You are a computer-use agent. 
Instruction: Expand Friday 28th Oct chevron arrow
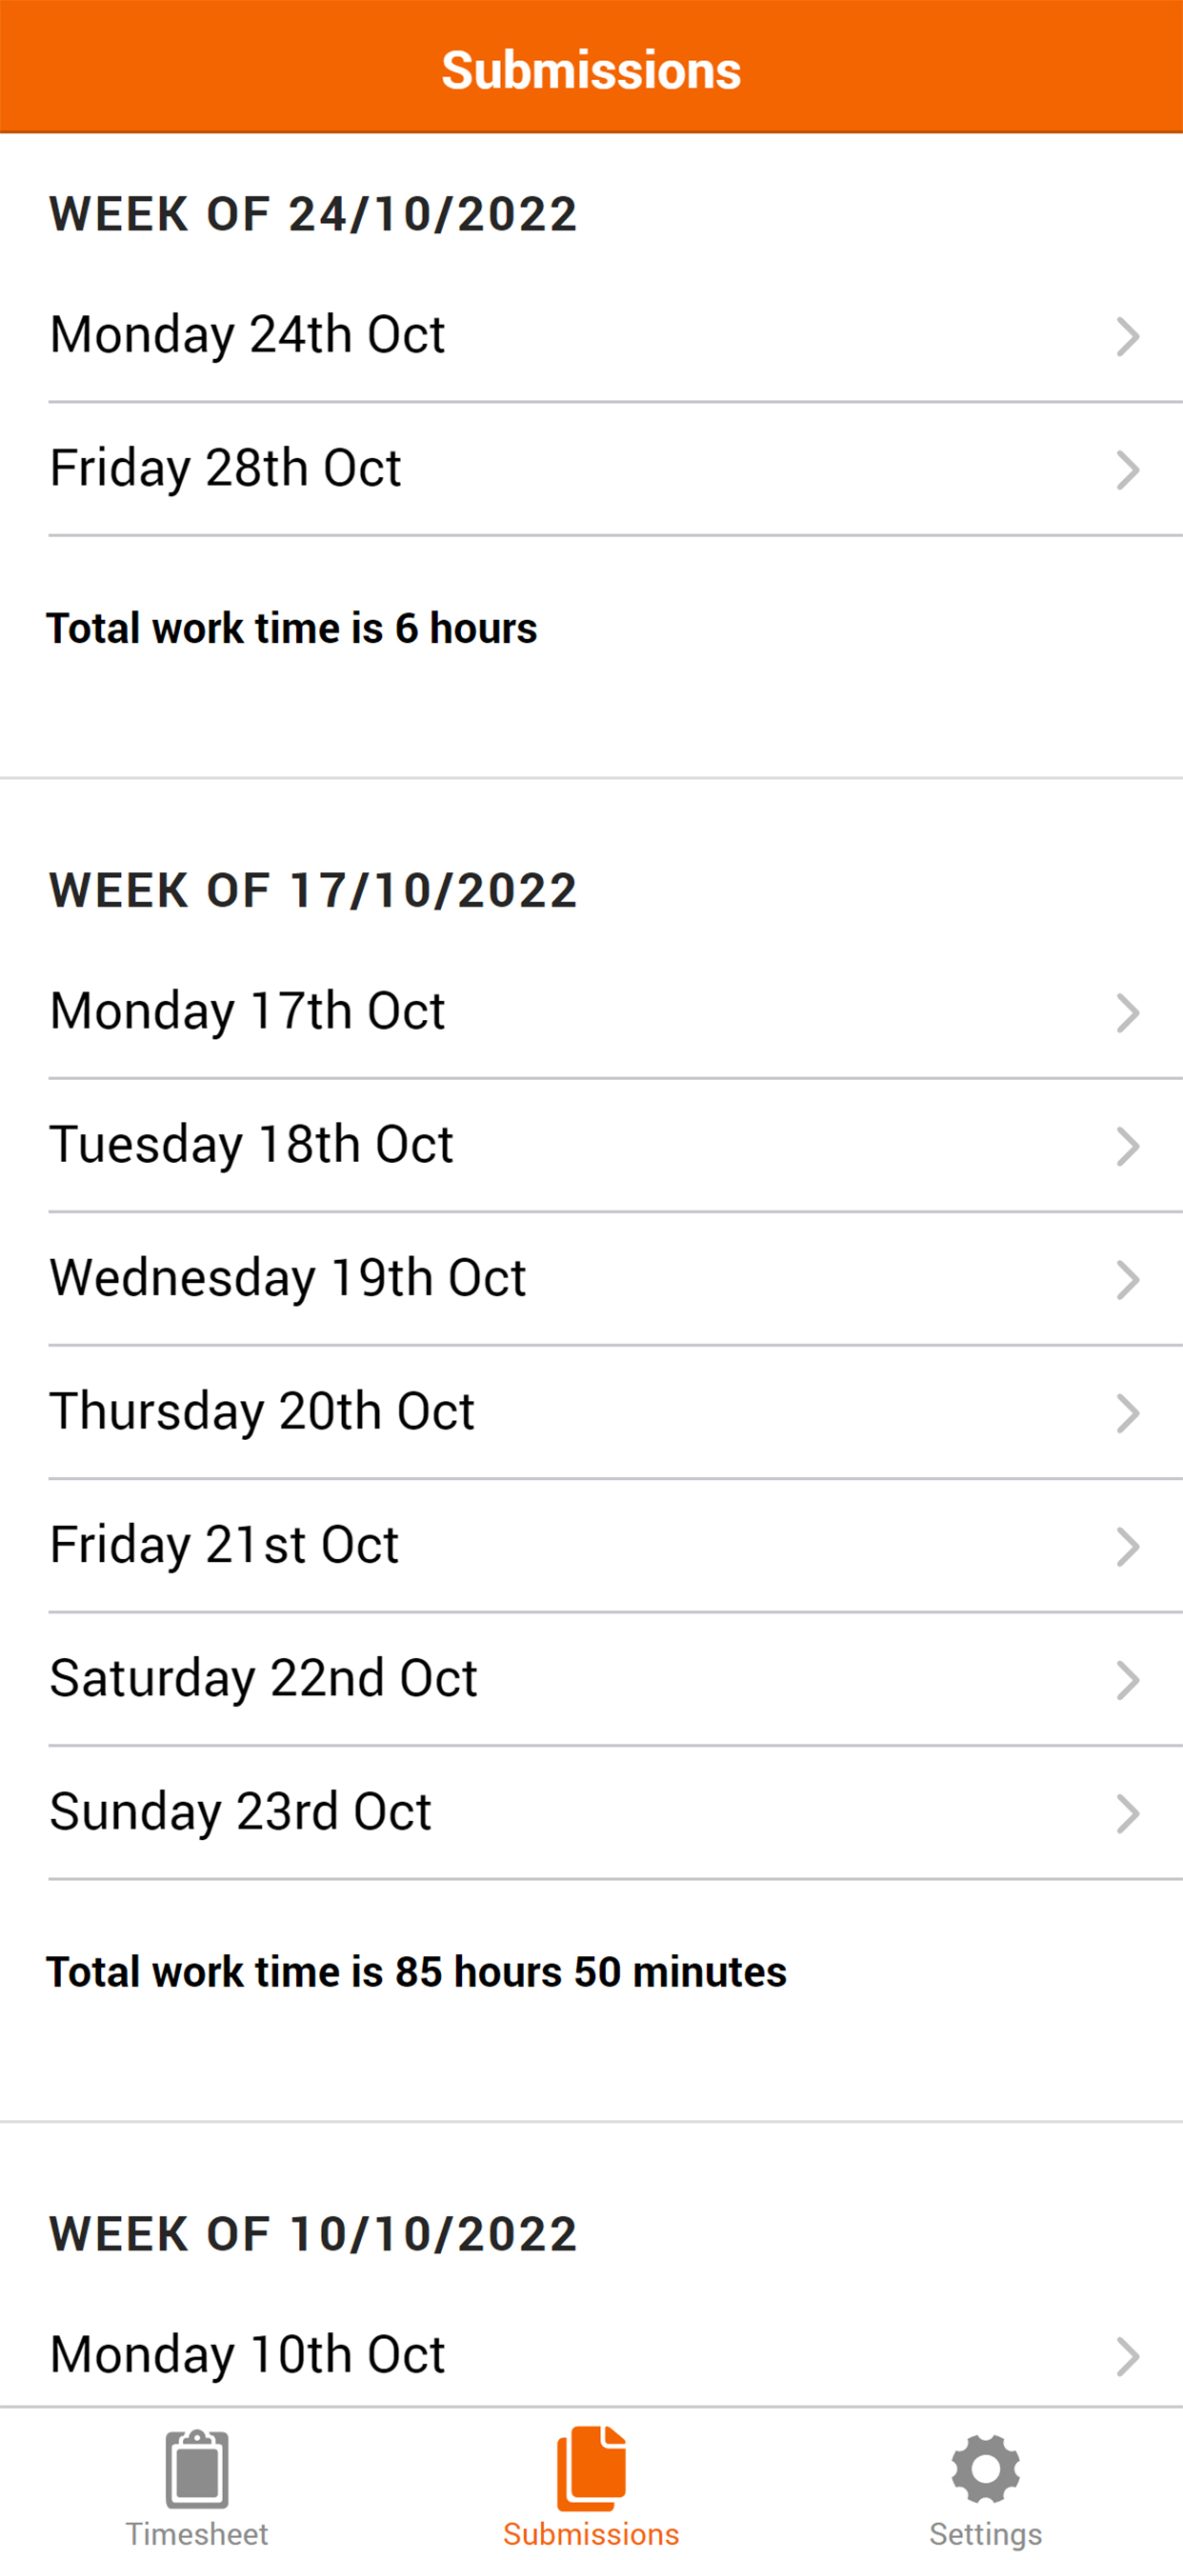point(1127,470)
